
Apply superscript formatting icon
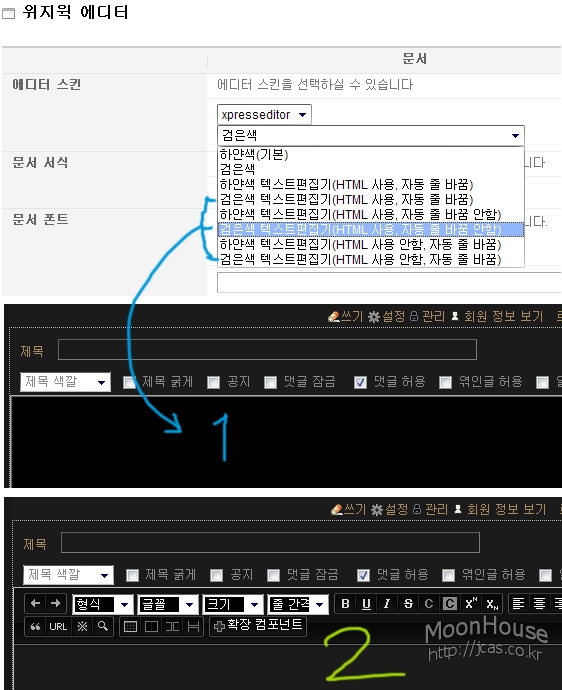pos(470,604)
